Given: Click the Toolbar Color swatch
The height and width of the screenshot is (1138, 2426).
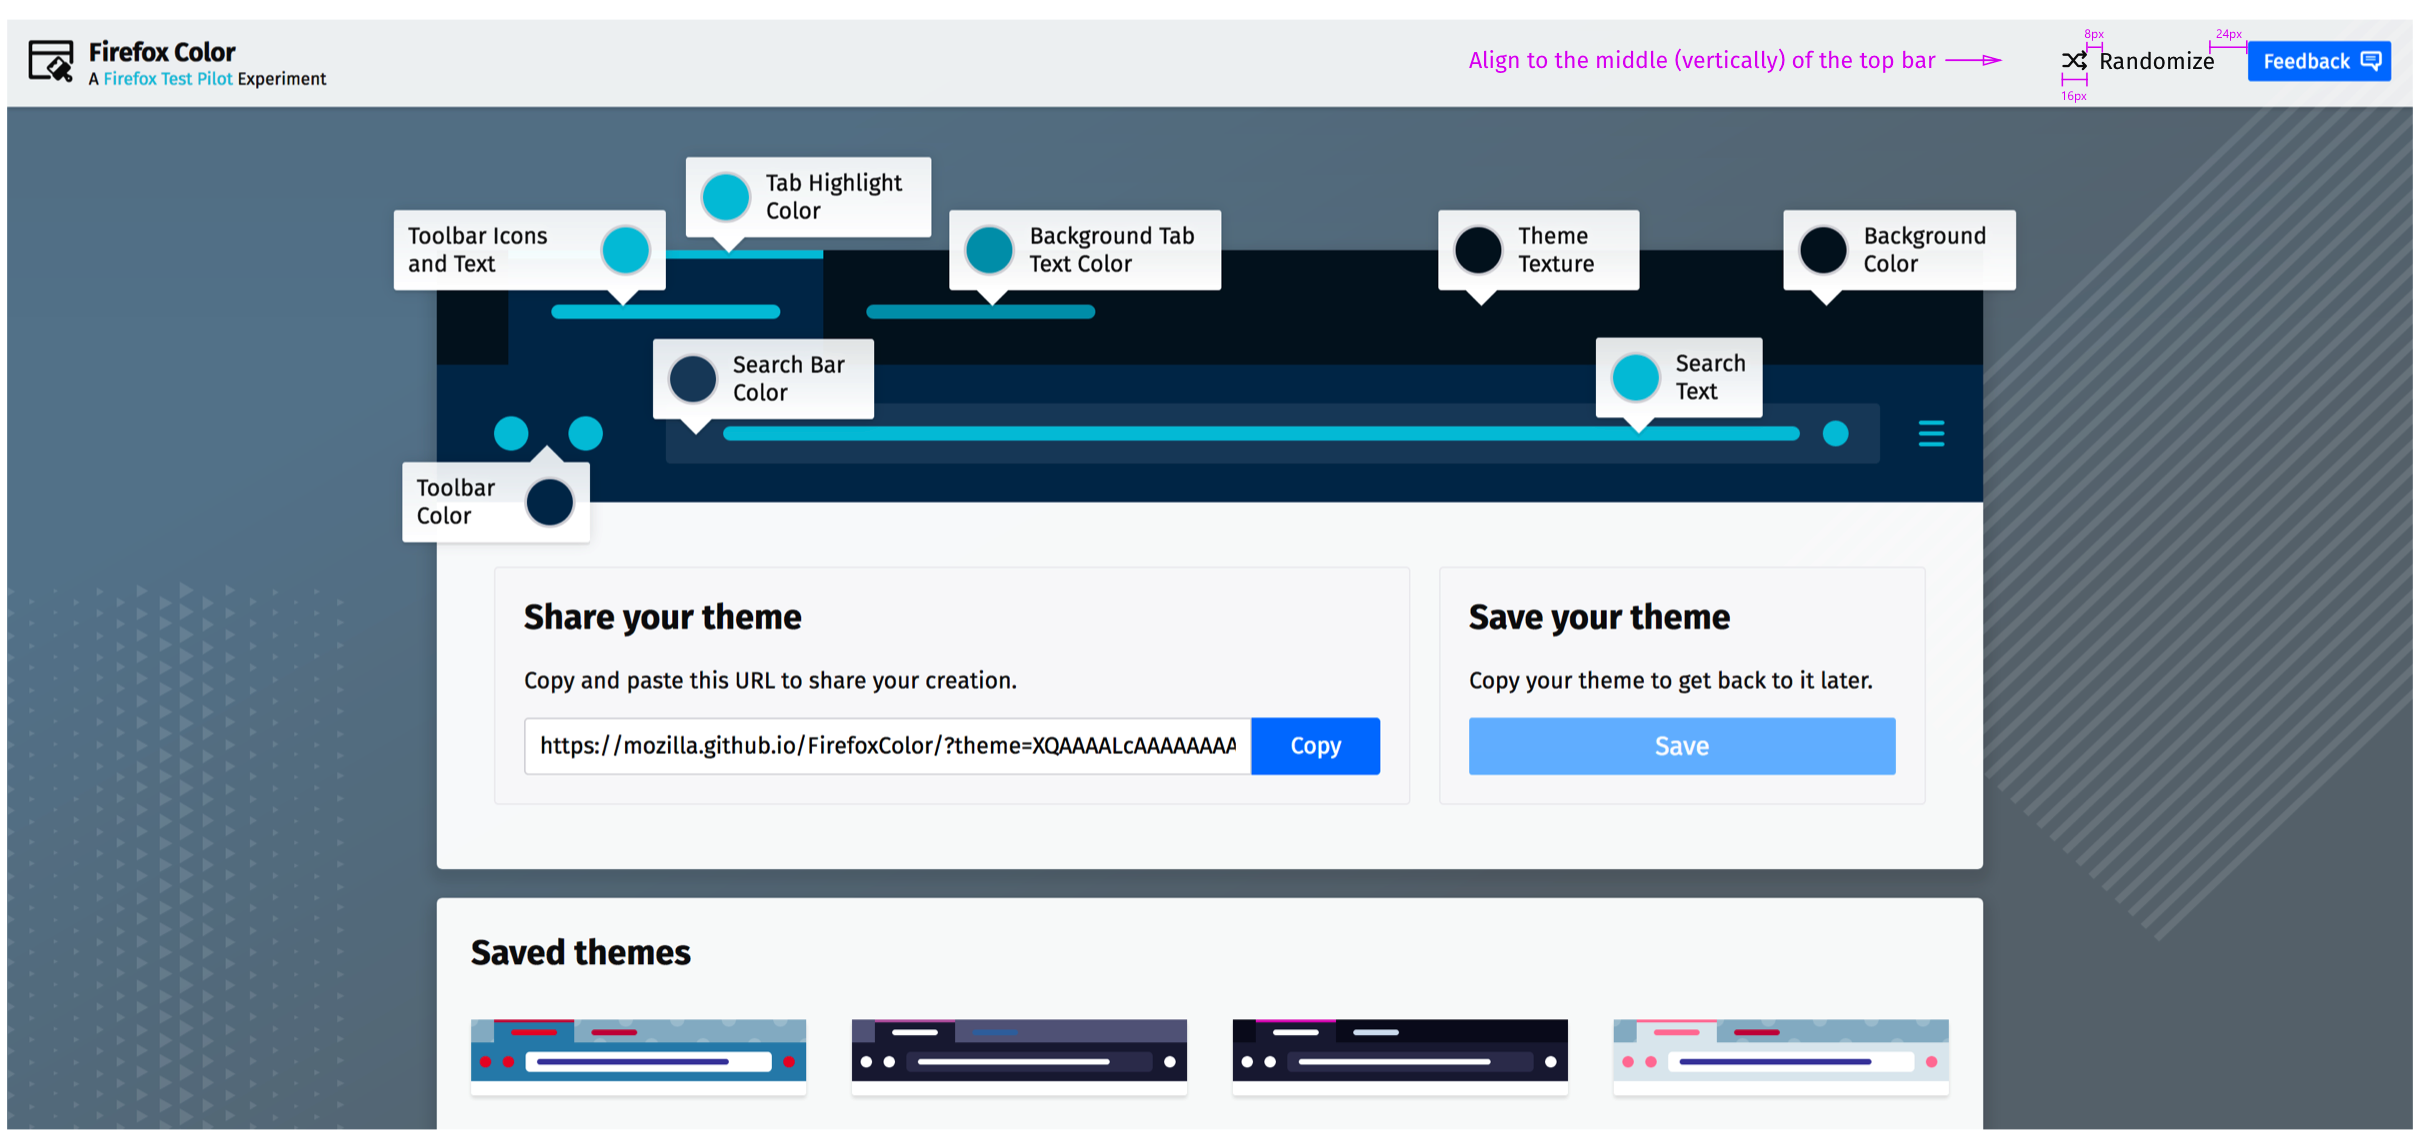Looking at the screenshot, I should 549,502.
